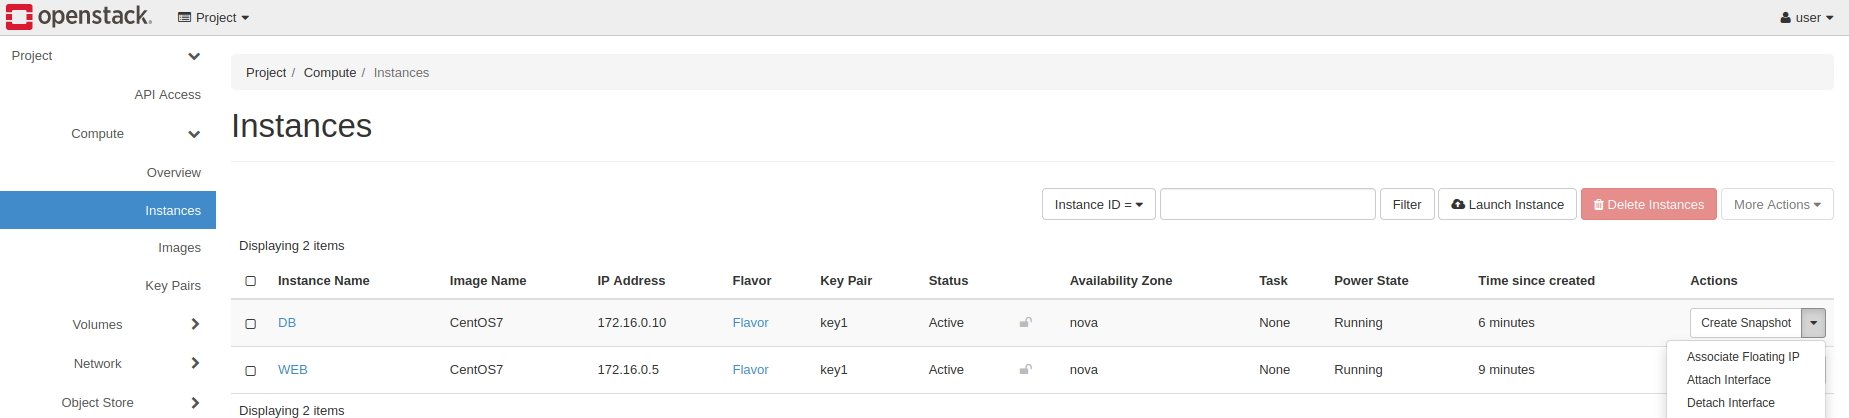Click the lock icon in DB row
This screenshot has height=418, width=1849.
(1025, 323)
